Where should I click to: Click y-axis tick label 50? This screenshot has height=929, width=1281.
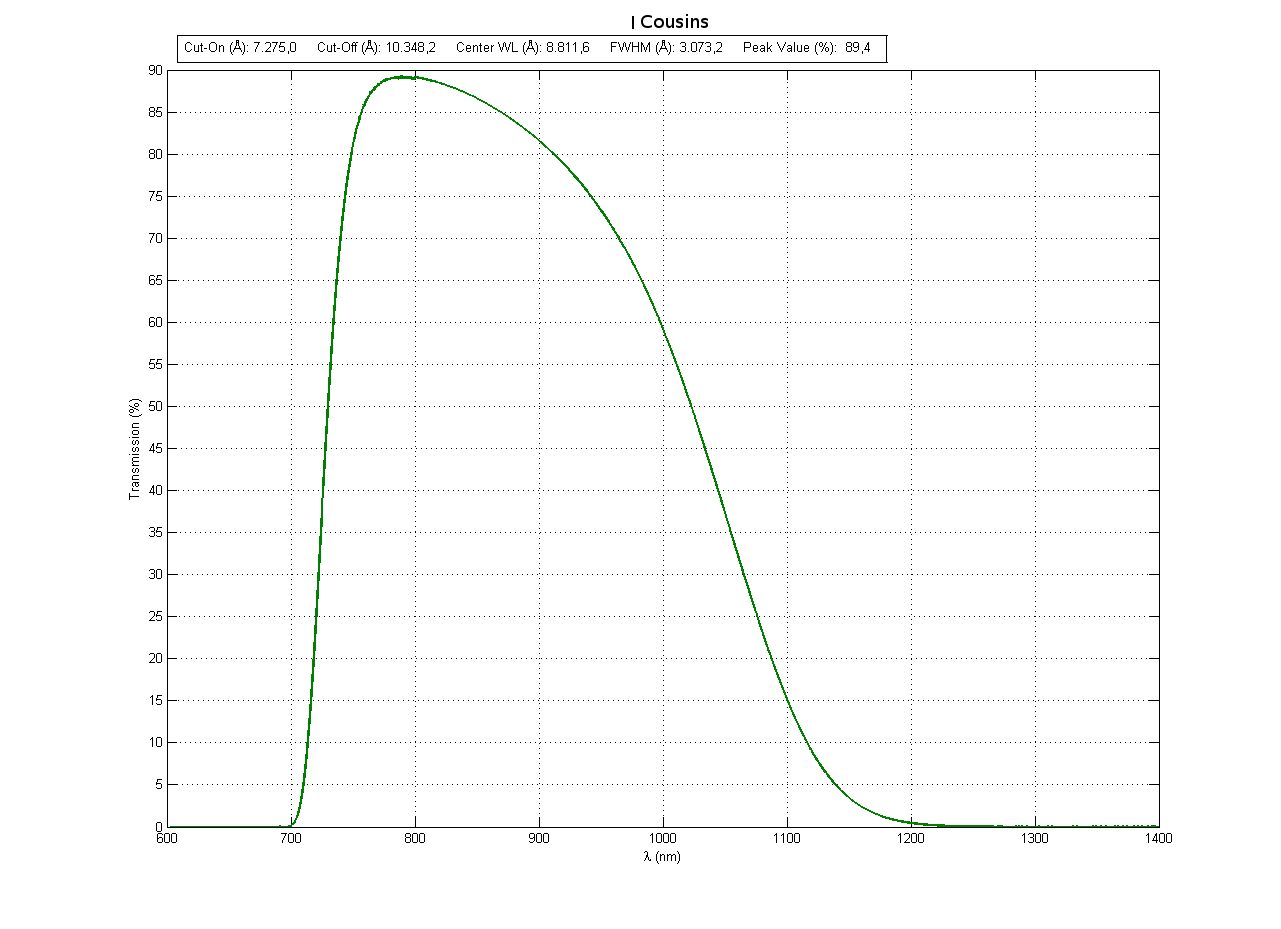155,406
